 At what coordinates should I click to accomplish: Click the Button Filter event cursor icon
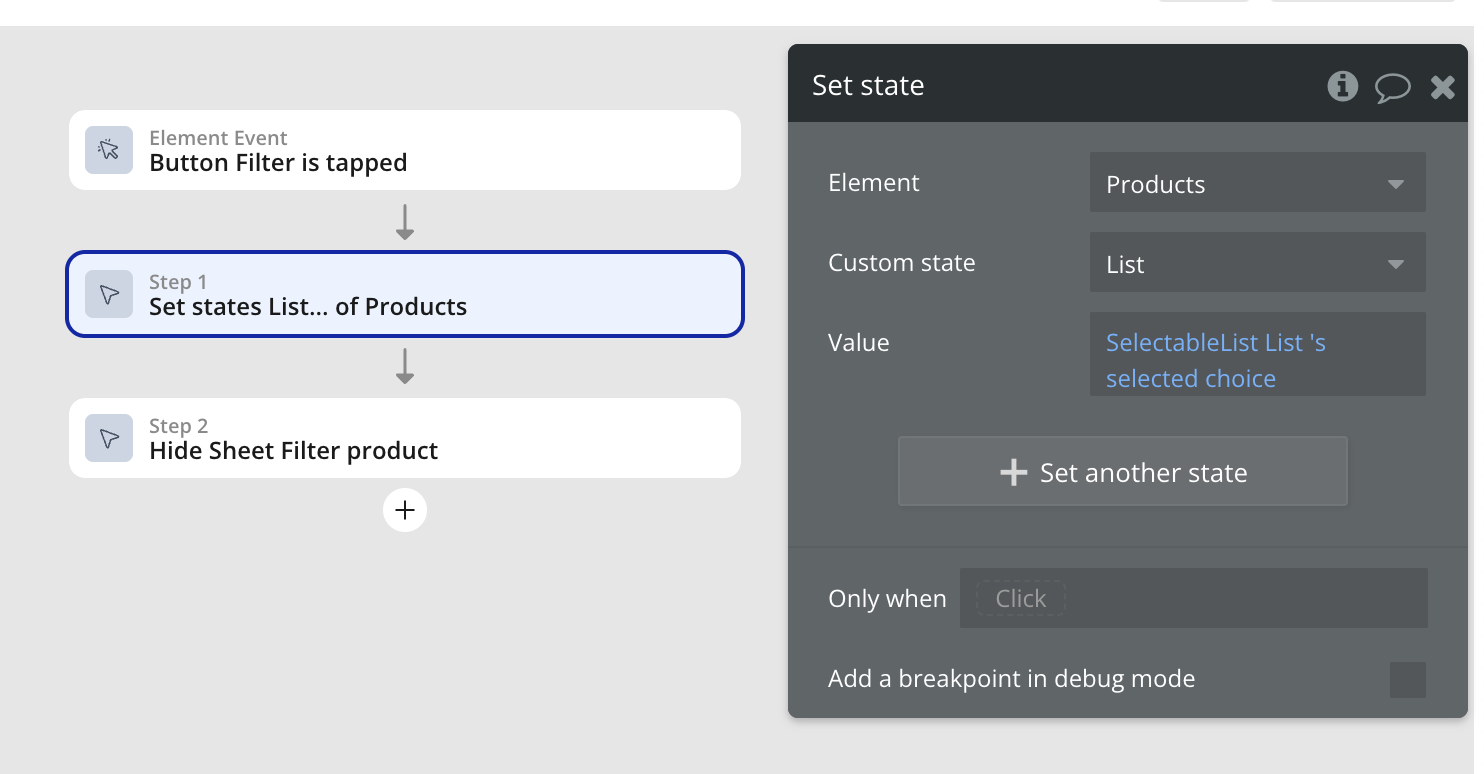[109, 150]
